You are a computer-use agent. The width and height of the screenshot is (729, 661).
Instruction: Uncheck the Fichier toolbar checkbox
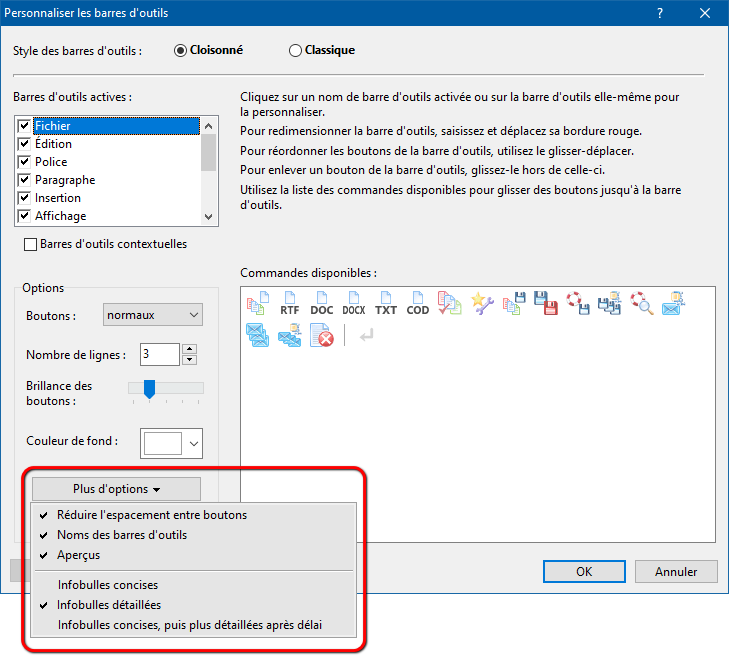coord(24,126)
